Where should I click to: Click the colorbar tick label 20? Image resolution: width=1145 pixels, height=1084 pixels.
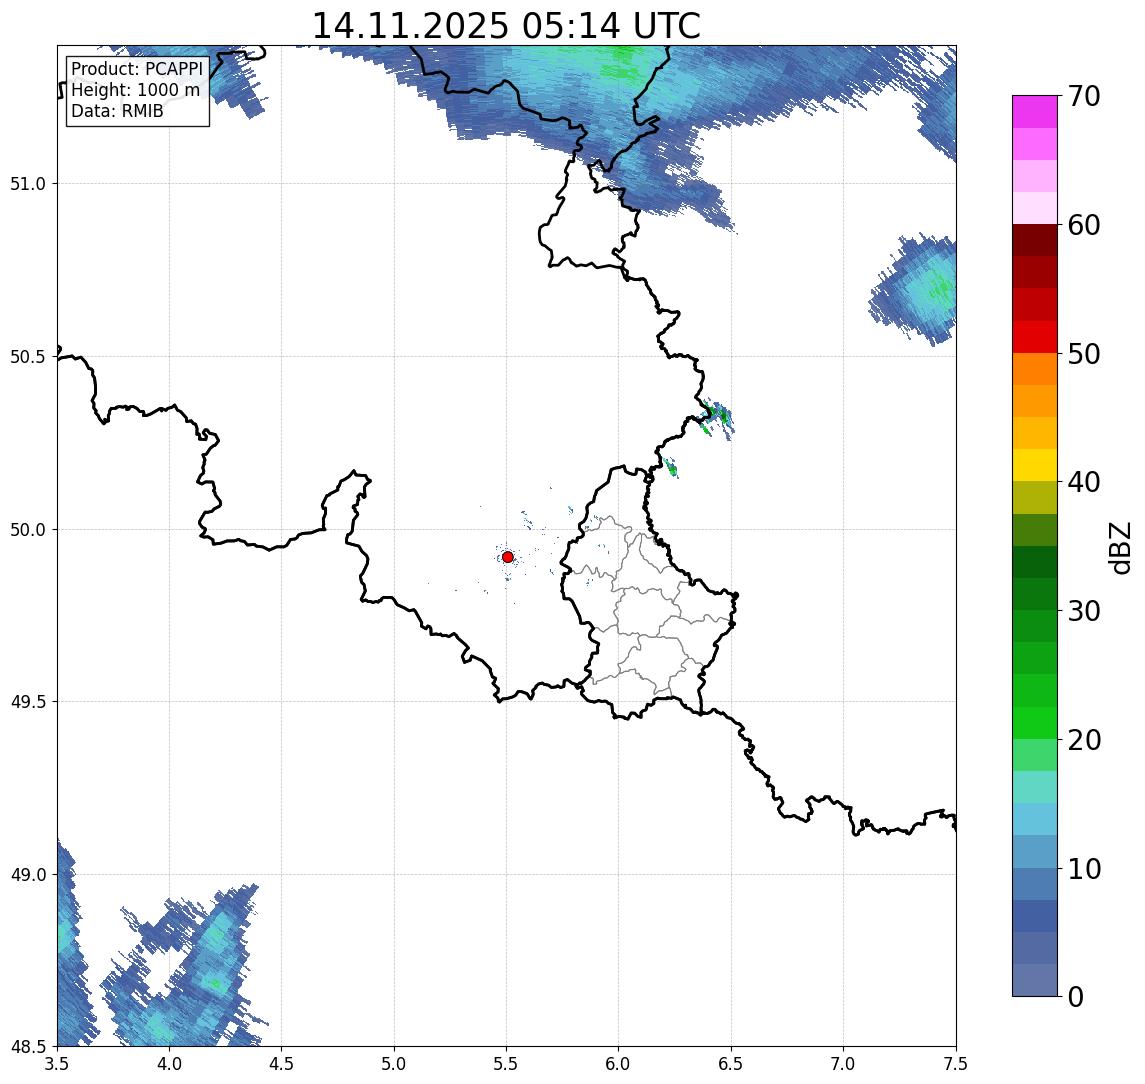(1084, 740)
